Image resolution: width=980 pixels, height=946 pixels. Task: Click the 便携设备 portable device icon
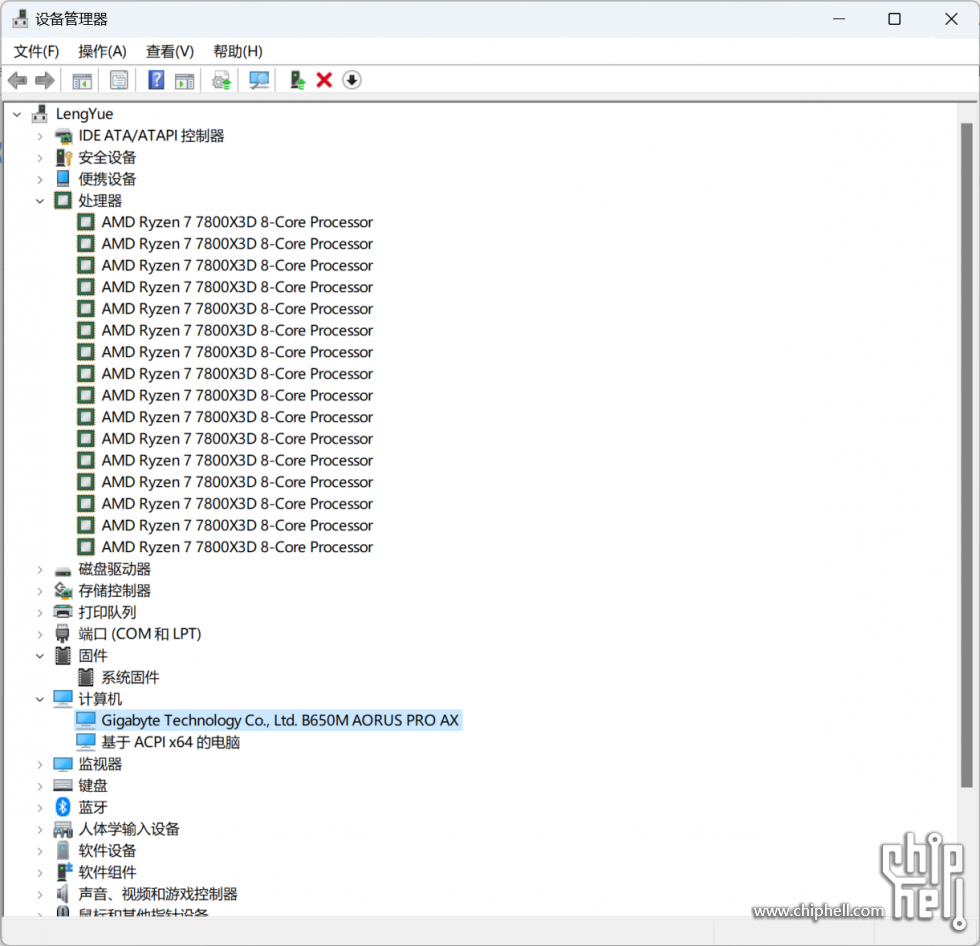click(63, 179)
